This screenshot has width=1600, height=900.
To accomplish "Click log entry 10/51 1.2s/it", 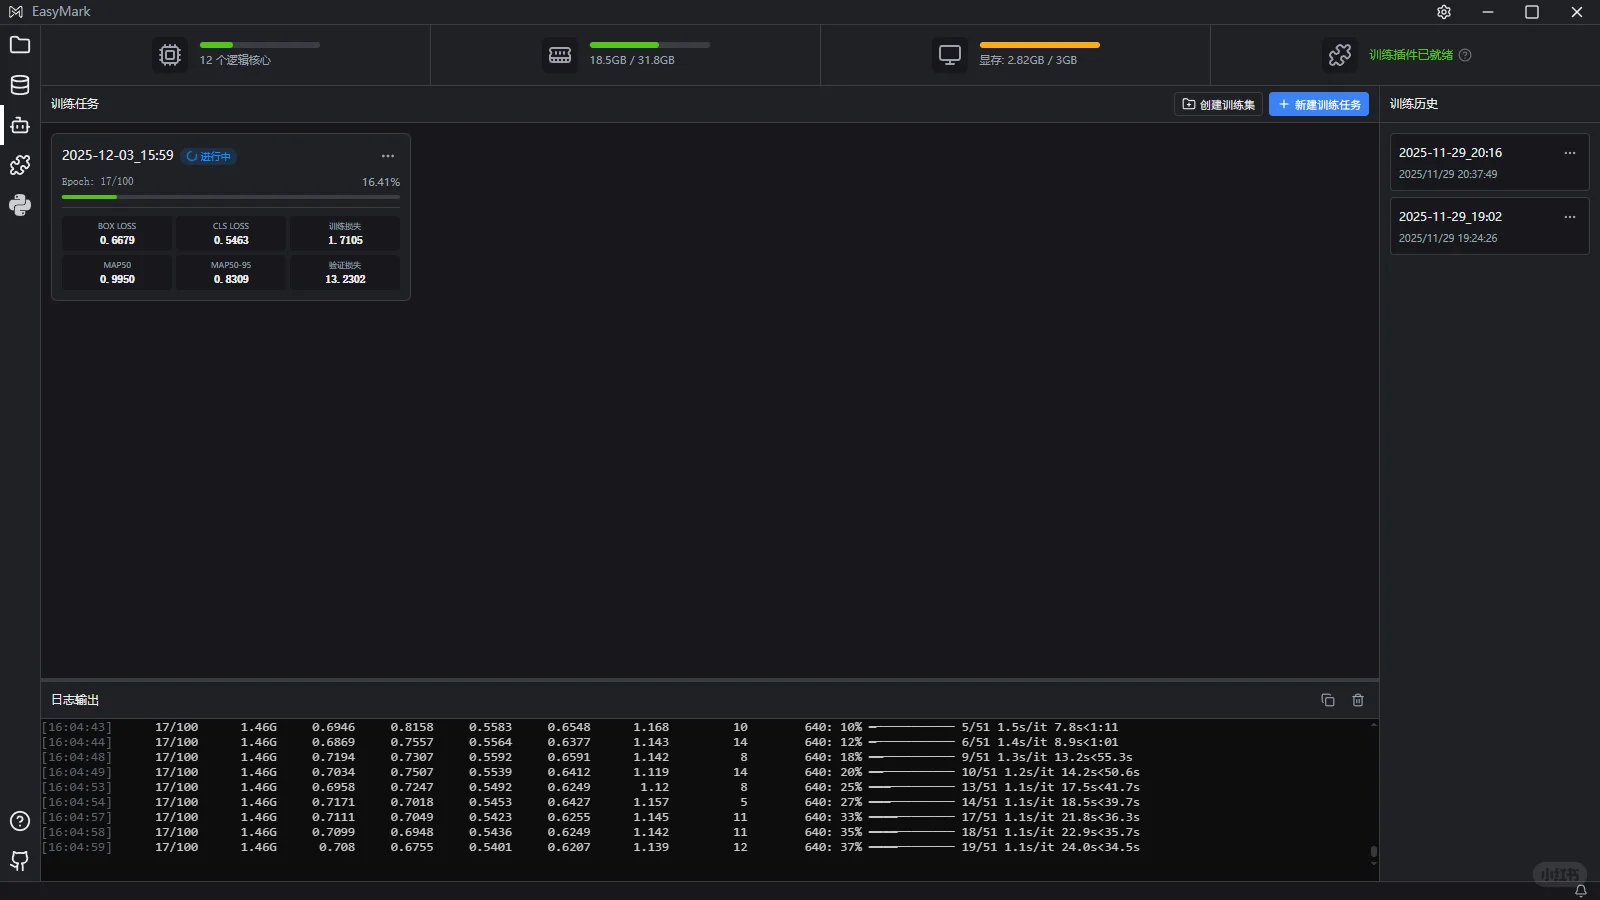I will coord(1051,772).
